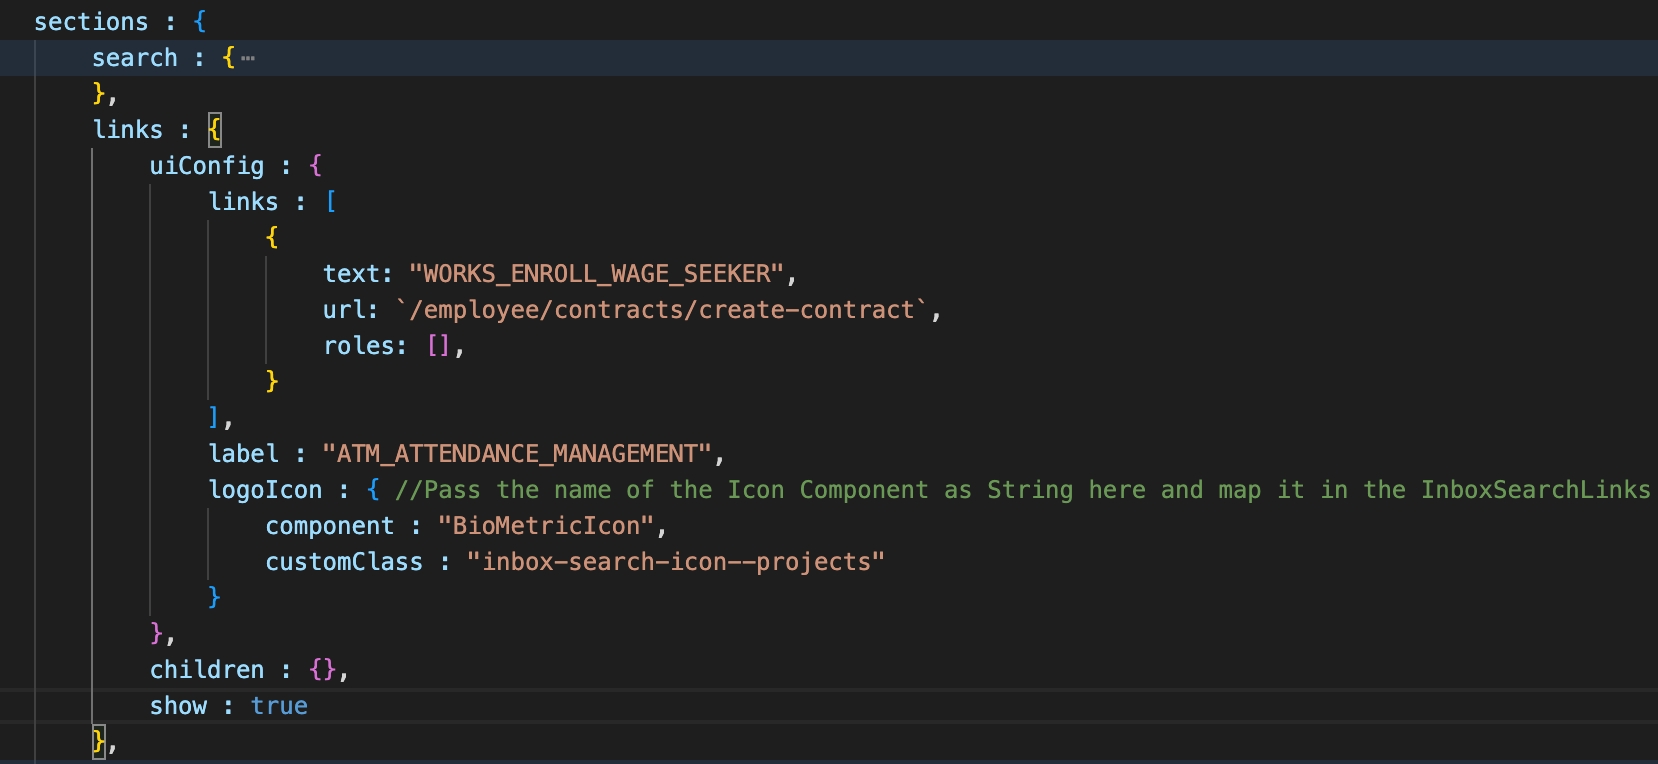Click the "WORKS_ENROLL_WAGE_SEEKER" string value
1658x764 pixels.
(x=596, y=274)
